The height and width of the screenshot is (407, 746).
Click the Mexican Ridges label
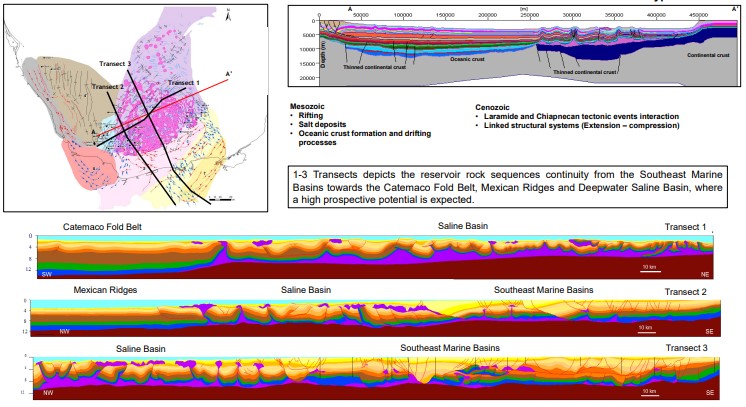[x=105, y=290]
